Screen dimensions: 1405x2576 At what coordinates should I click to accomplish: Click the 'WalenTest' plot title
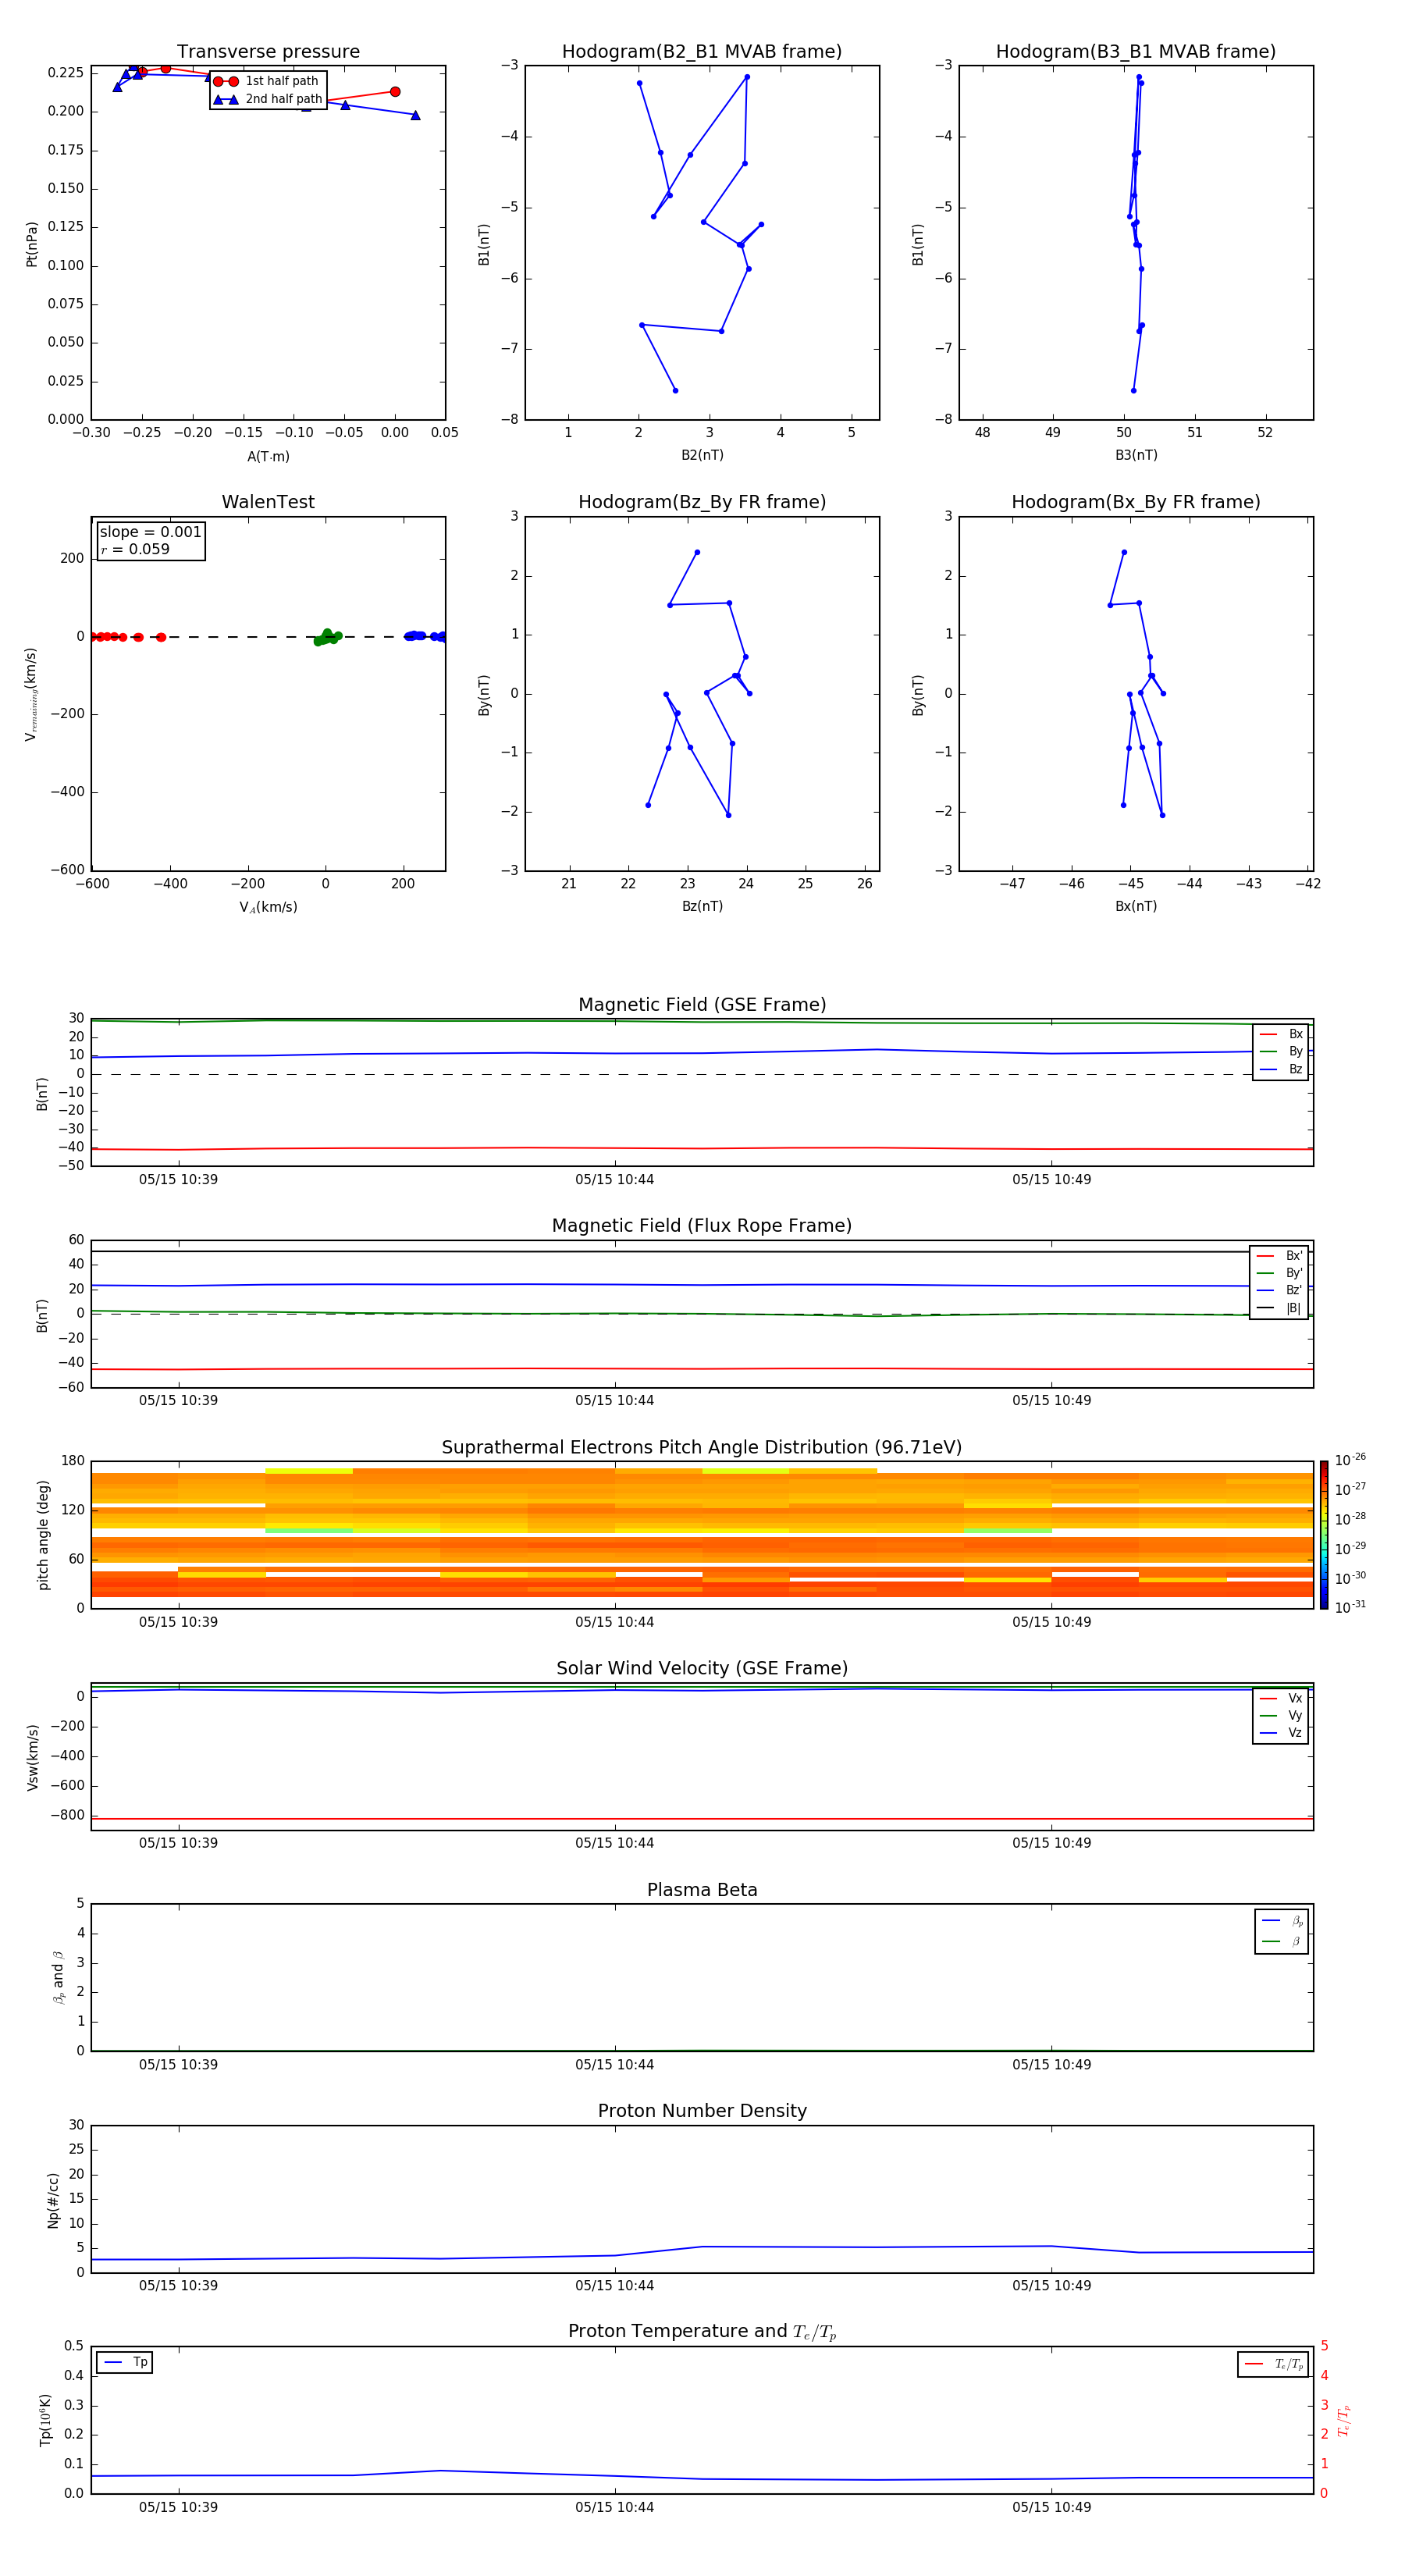tap(268, 502)
